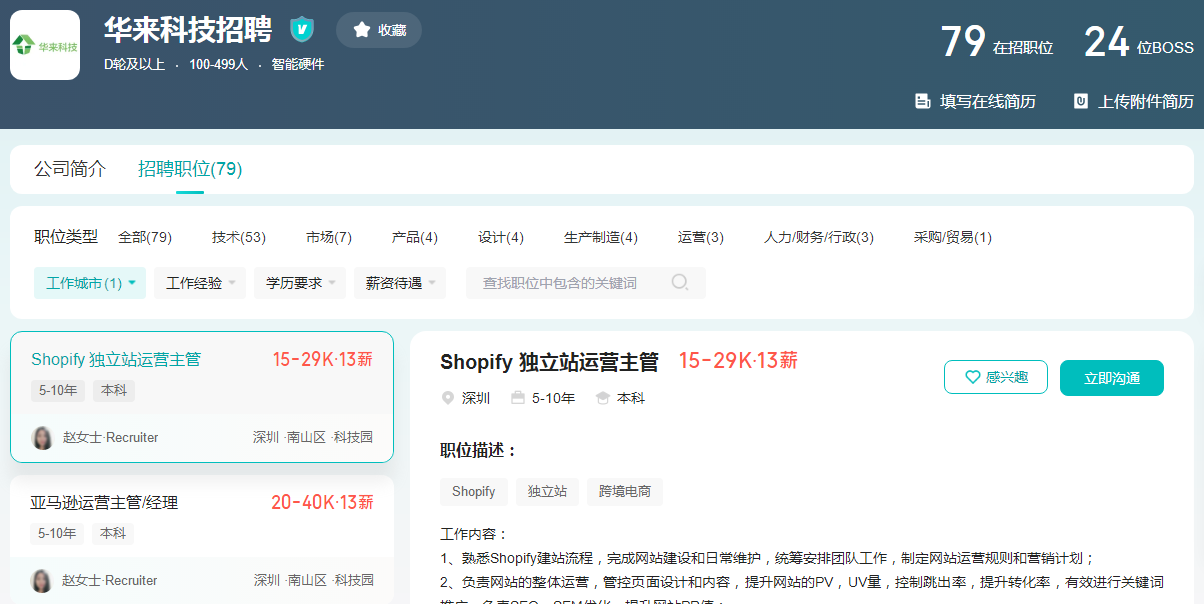
Task: Click the 填写在线简历 document icon
Action: [x=923, y=101]
